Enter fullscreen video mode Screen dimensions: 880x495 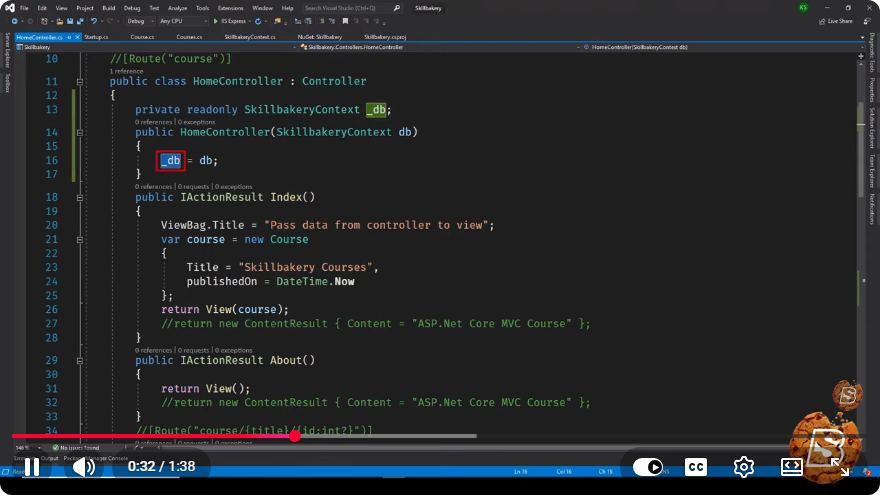(x=840, y=467)
